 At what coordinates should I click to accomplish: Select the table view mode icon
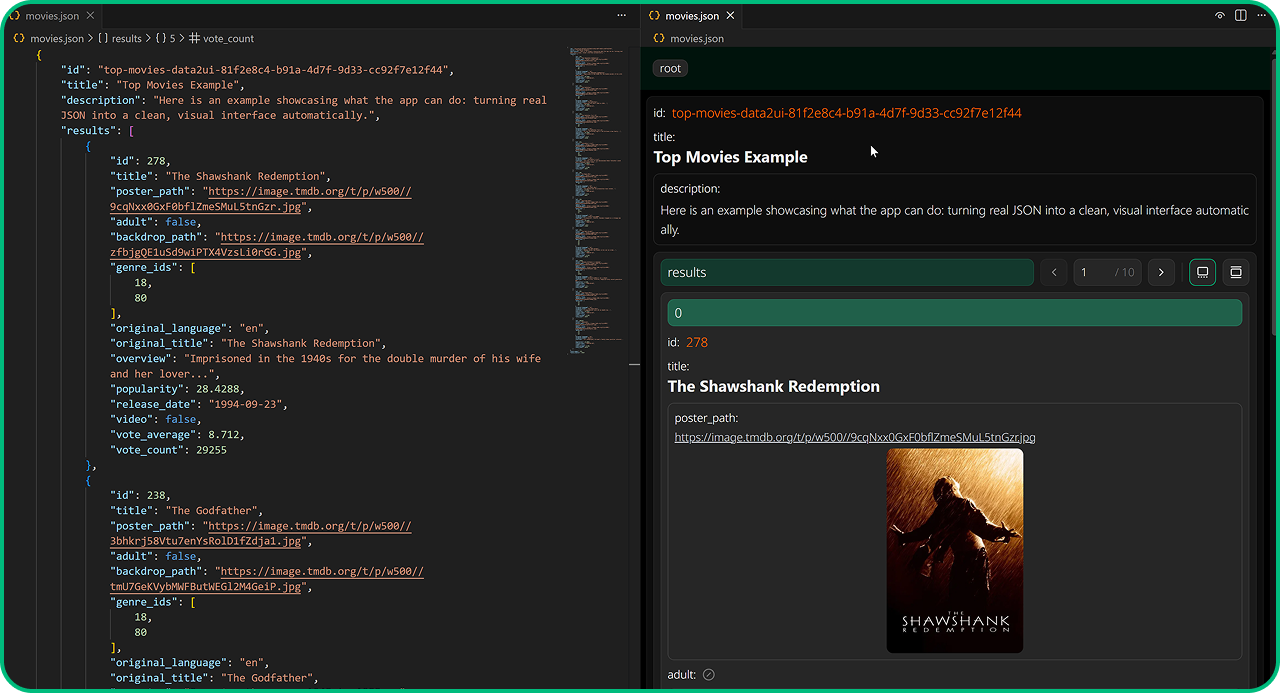click(x=1236, y=272)
